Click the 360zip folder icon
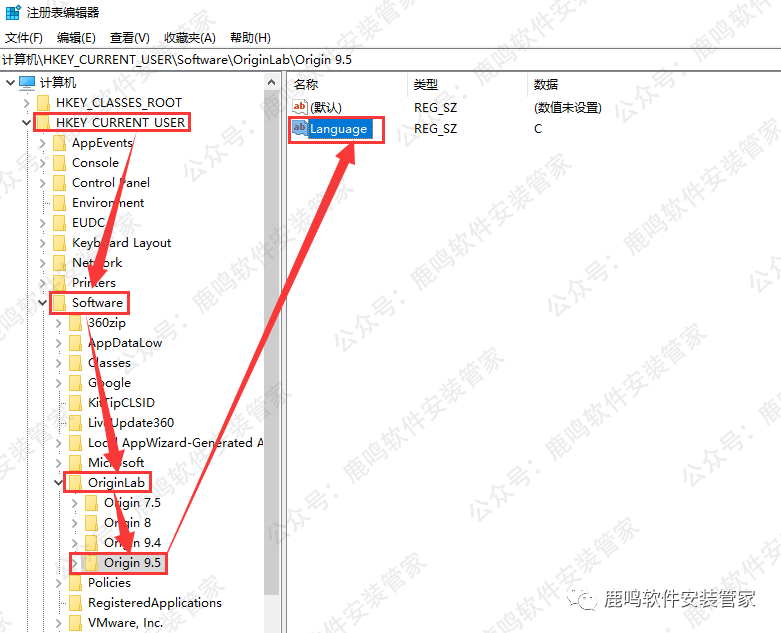Viewport: 781px width, 633px height. [x=75, y=323]
